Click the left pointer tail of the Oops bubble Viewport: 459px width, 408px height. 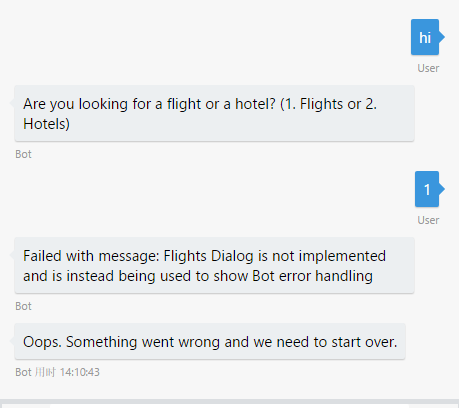[12, 341]
